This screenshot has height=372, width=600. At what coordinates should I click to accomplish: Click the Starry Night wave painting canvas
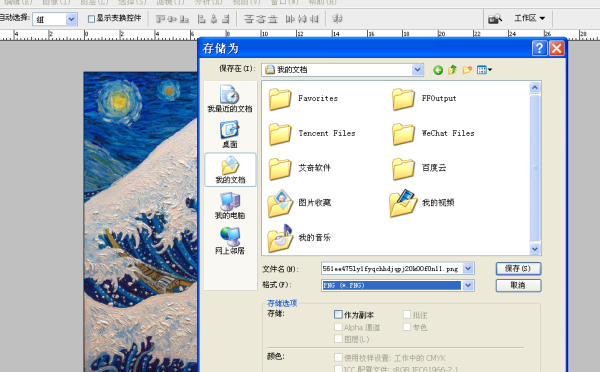[x=140, y=222]
